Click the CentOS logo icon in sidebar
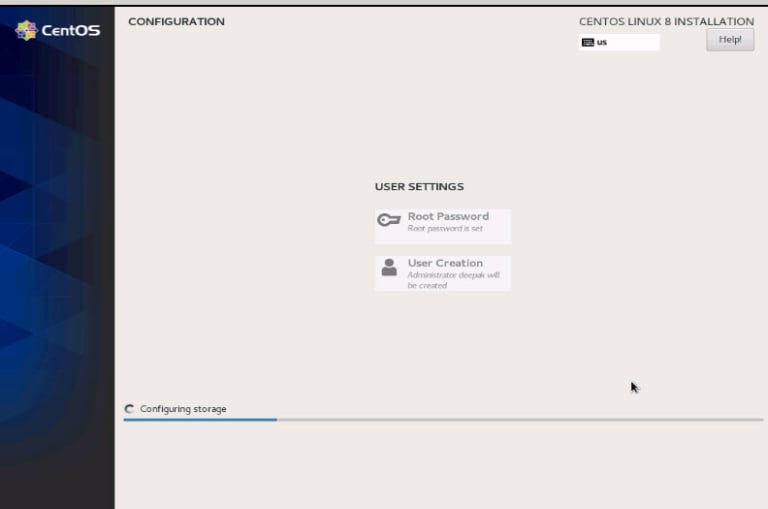The height and width of the screenshot is (509, 768). click(x=26, y=30)
